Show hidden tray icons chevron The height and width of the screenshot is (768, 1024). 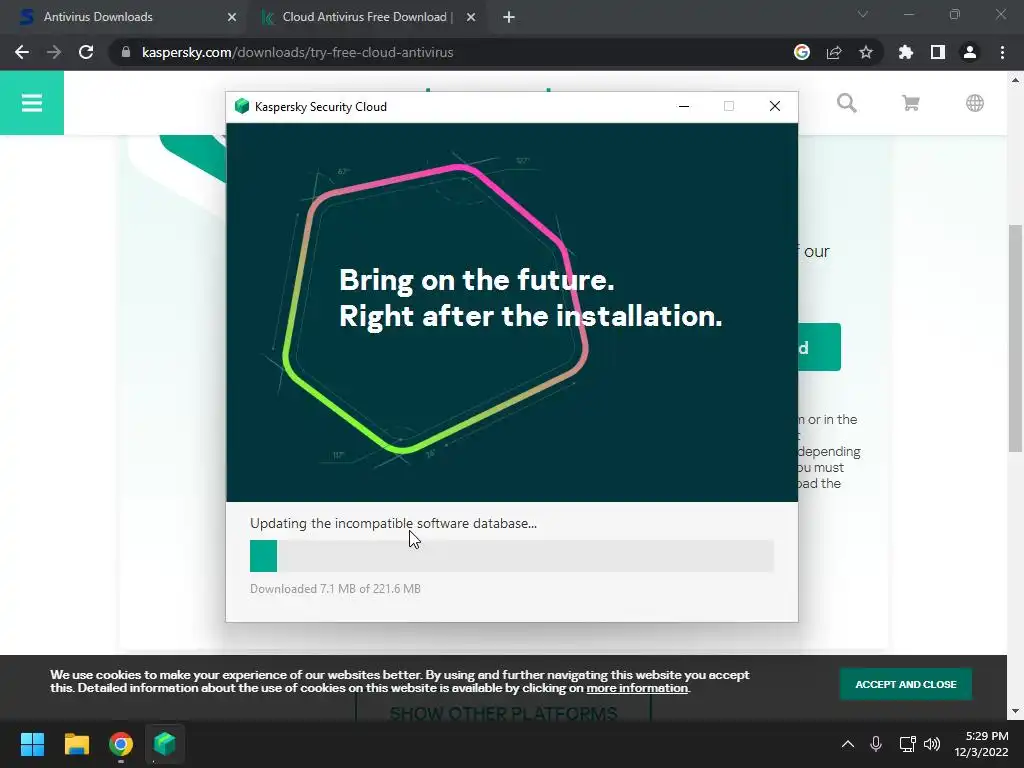(847, 743)
